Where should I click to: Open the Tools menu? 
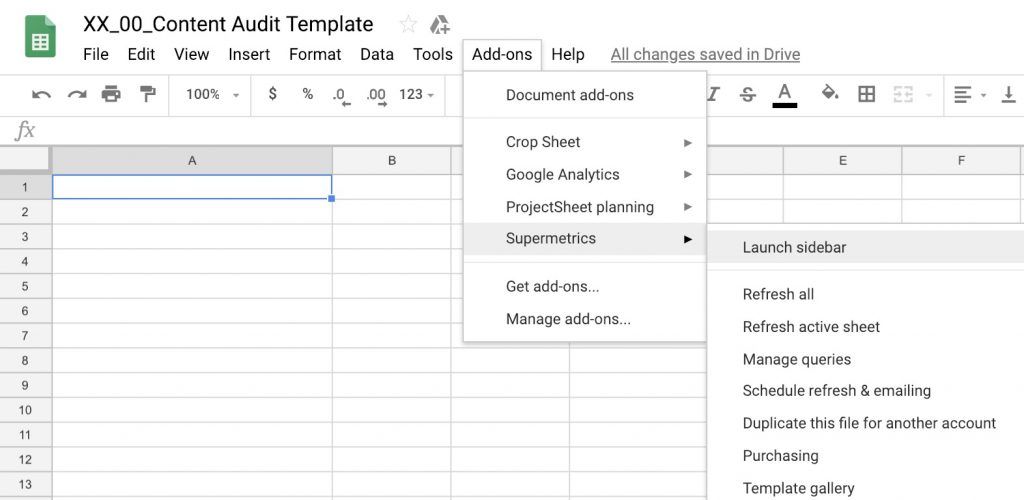432,54
